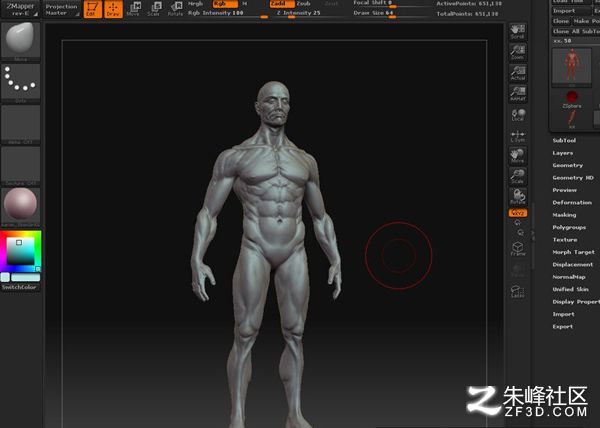Expand the Deformation subpalette
Image resolution: width=600 pixels, height=428 pixels.
point(572,202)
